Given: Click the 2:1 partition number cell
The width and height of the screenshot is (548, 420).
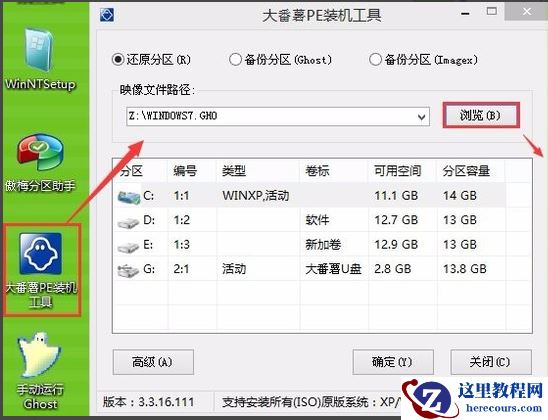Looking at the screenshot, I should pyautogui.click(x=181, y=269).
